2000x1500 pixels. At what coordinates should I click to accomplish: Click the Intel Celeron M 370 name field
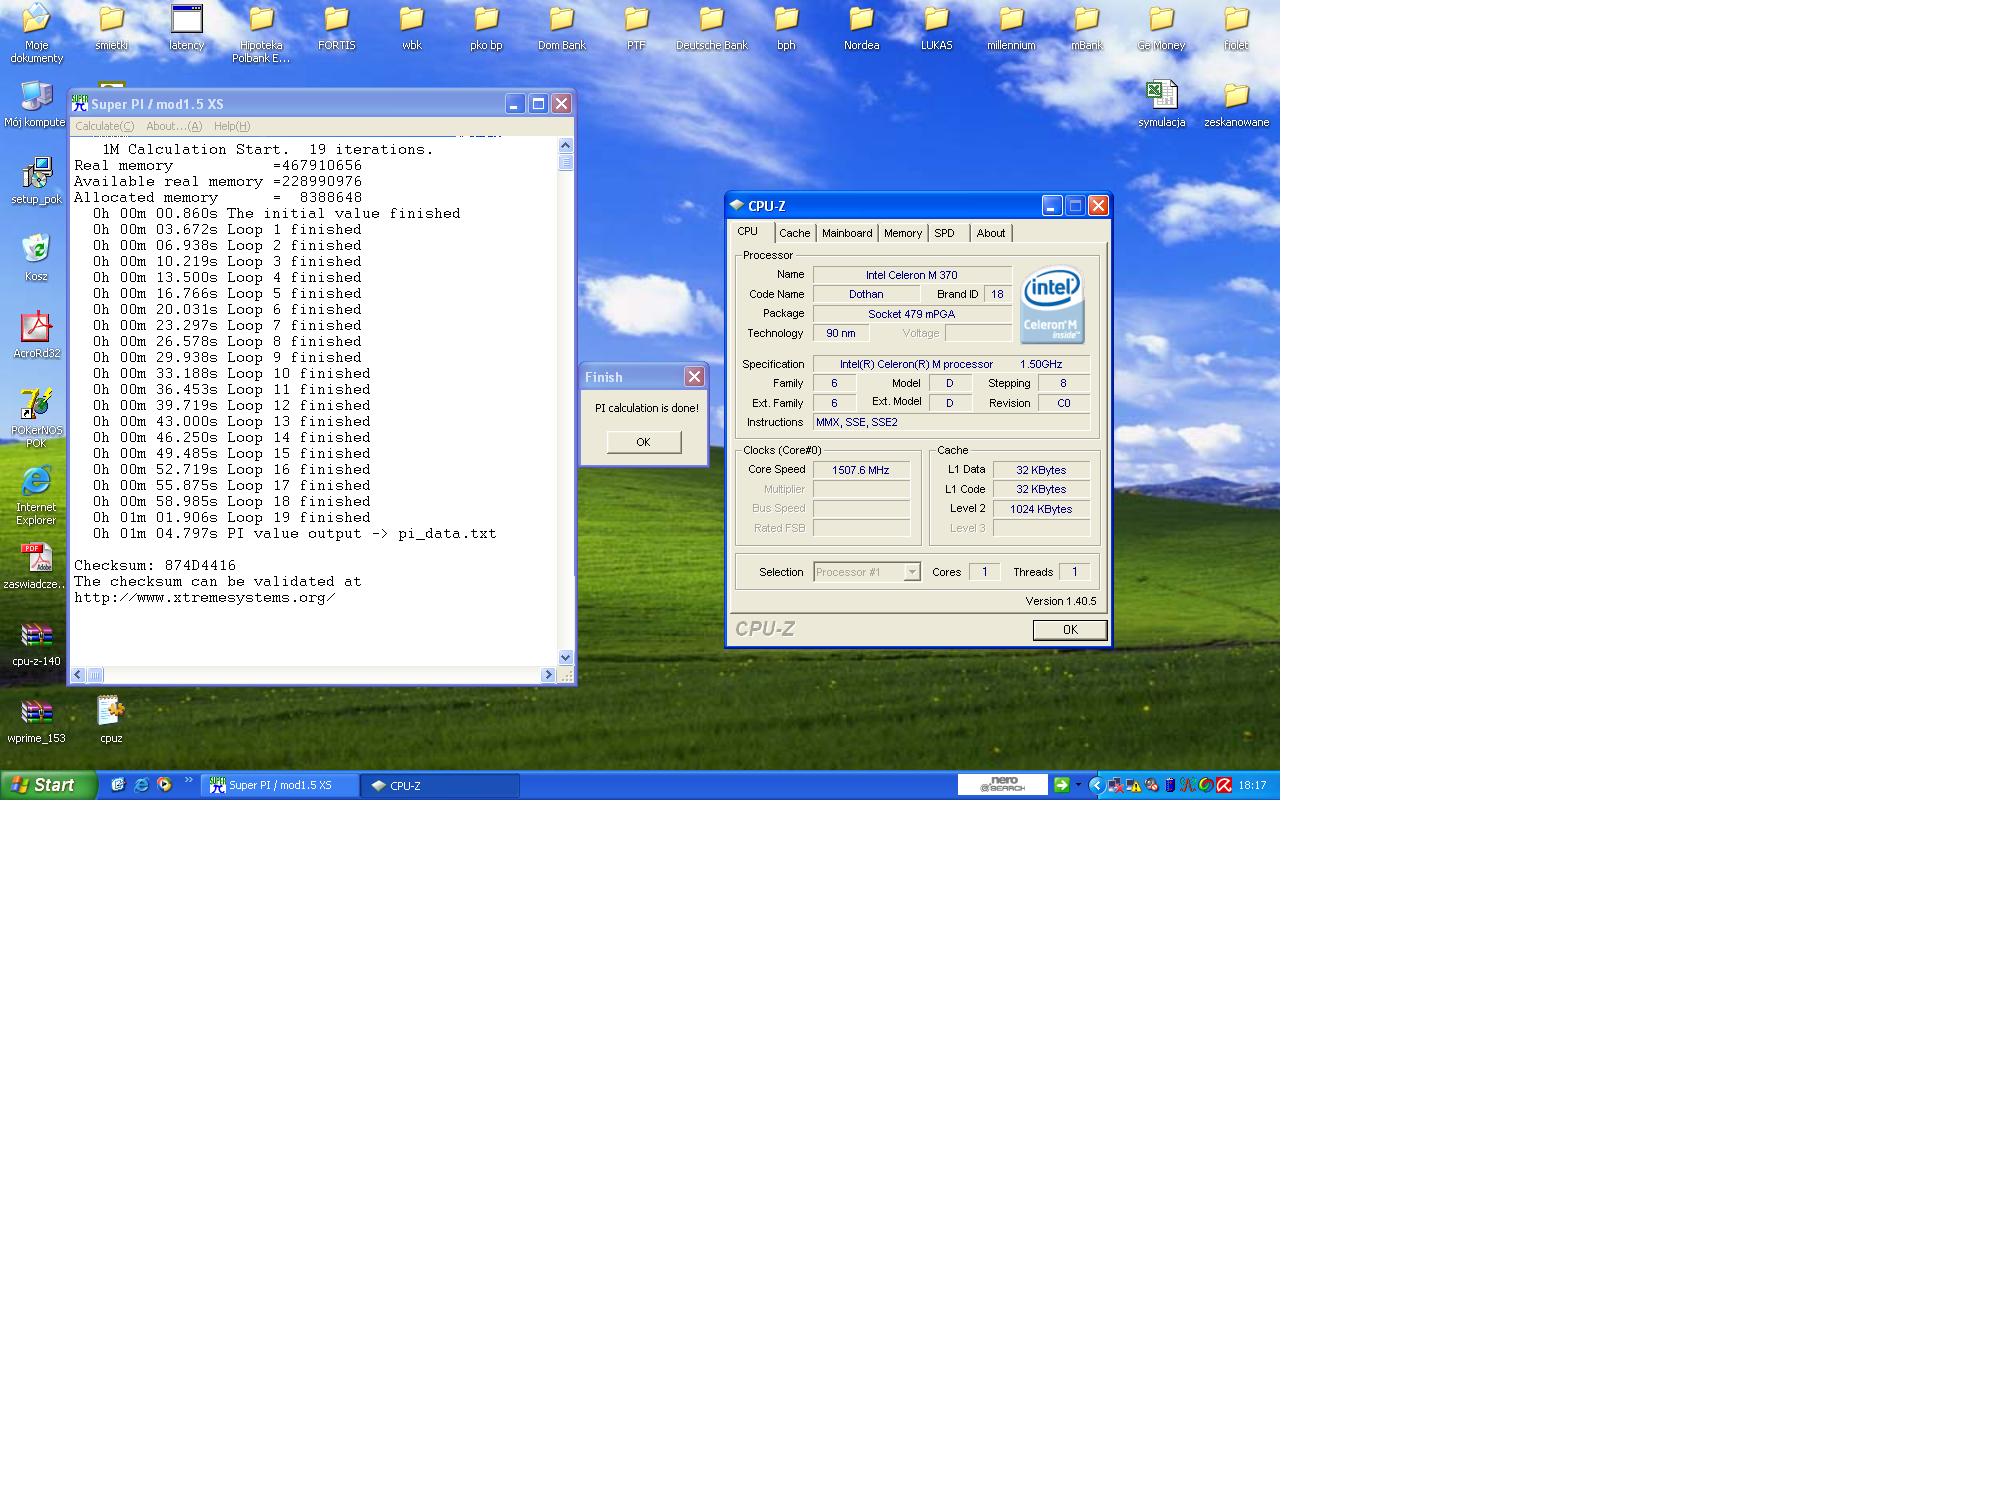pos(912,275)
